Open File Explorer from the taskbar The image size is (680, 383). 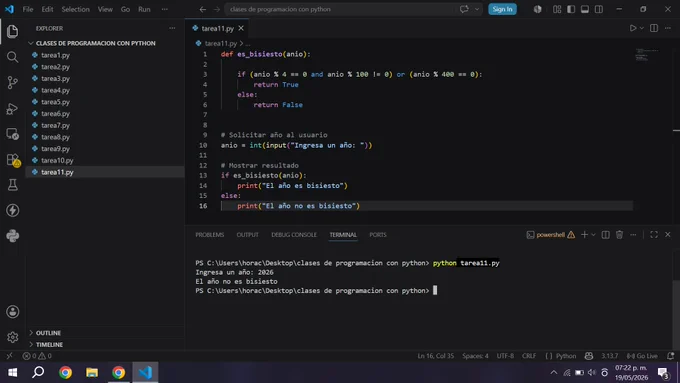(x=92, y=373)
